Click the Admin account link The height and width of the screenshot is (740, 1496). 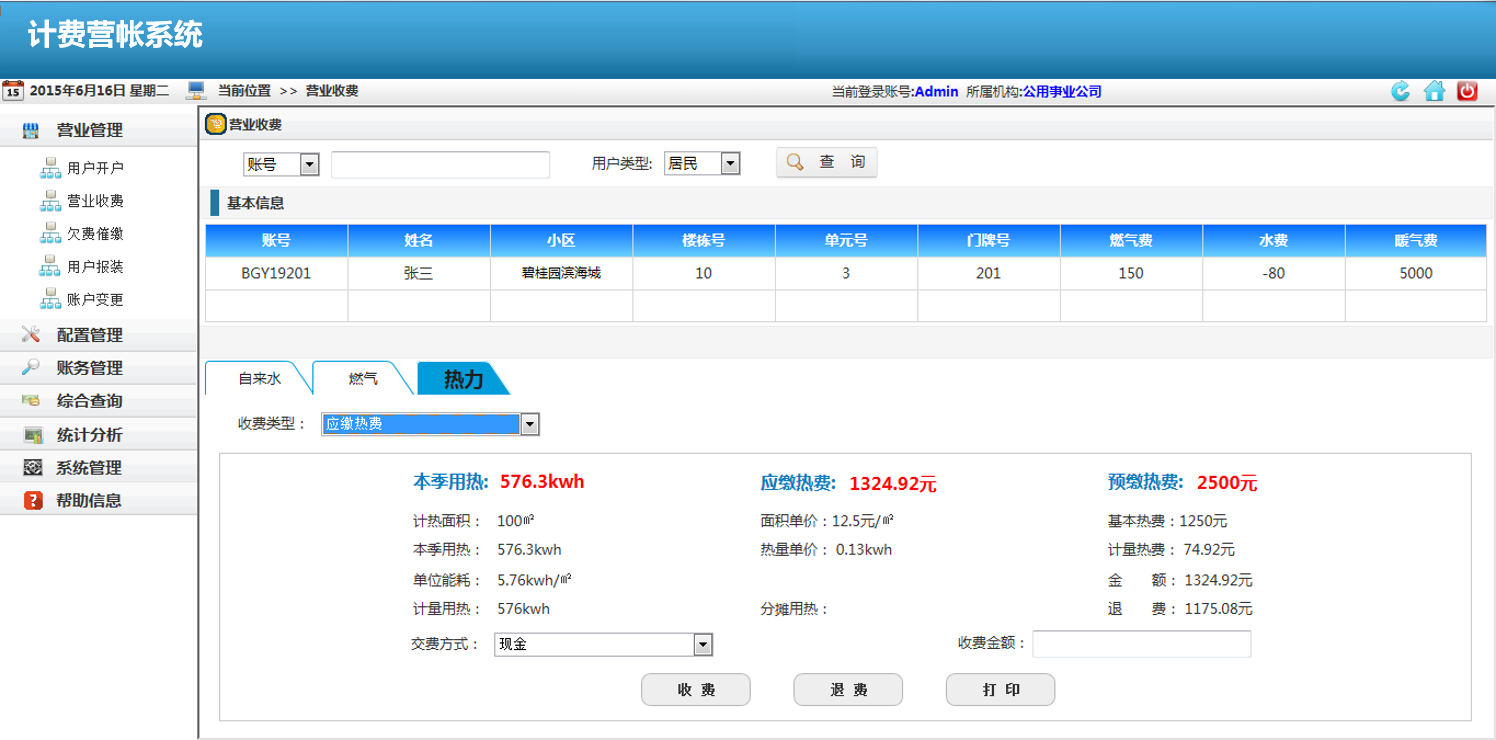937,91
